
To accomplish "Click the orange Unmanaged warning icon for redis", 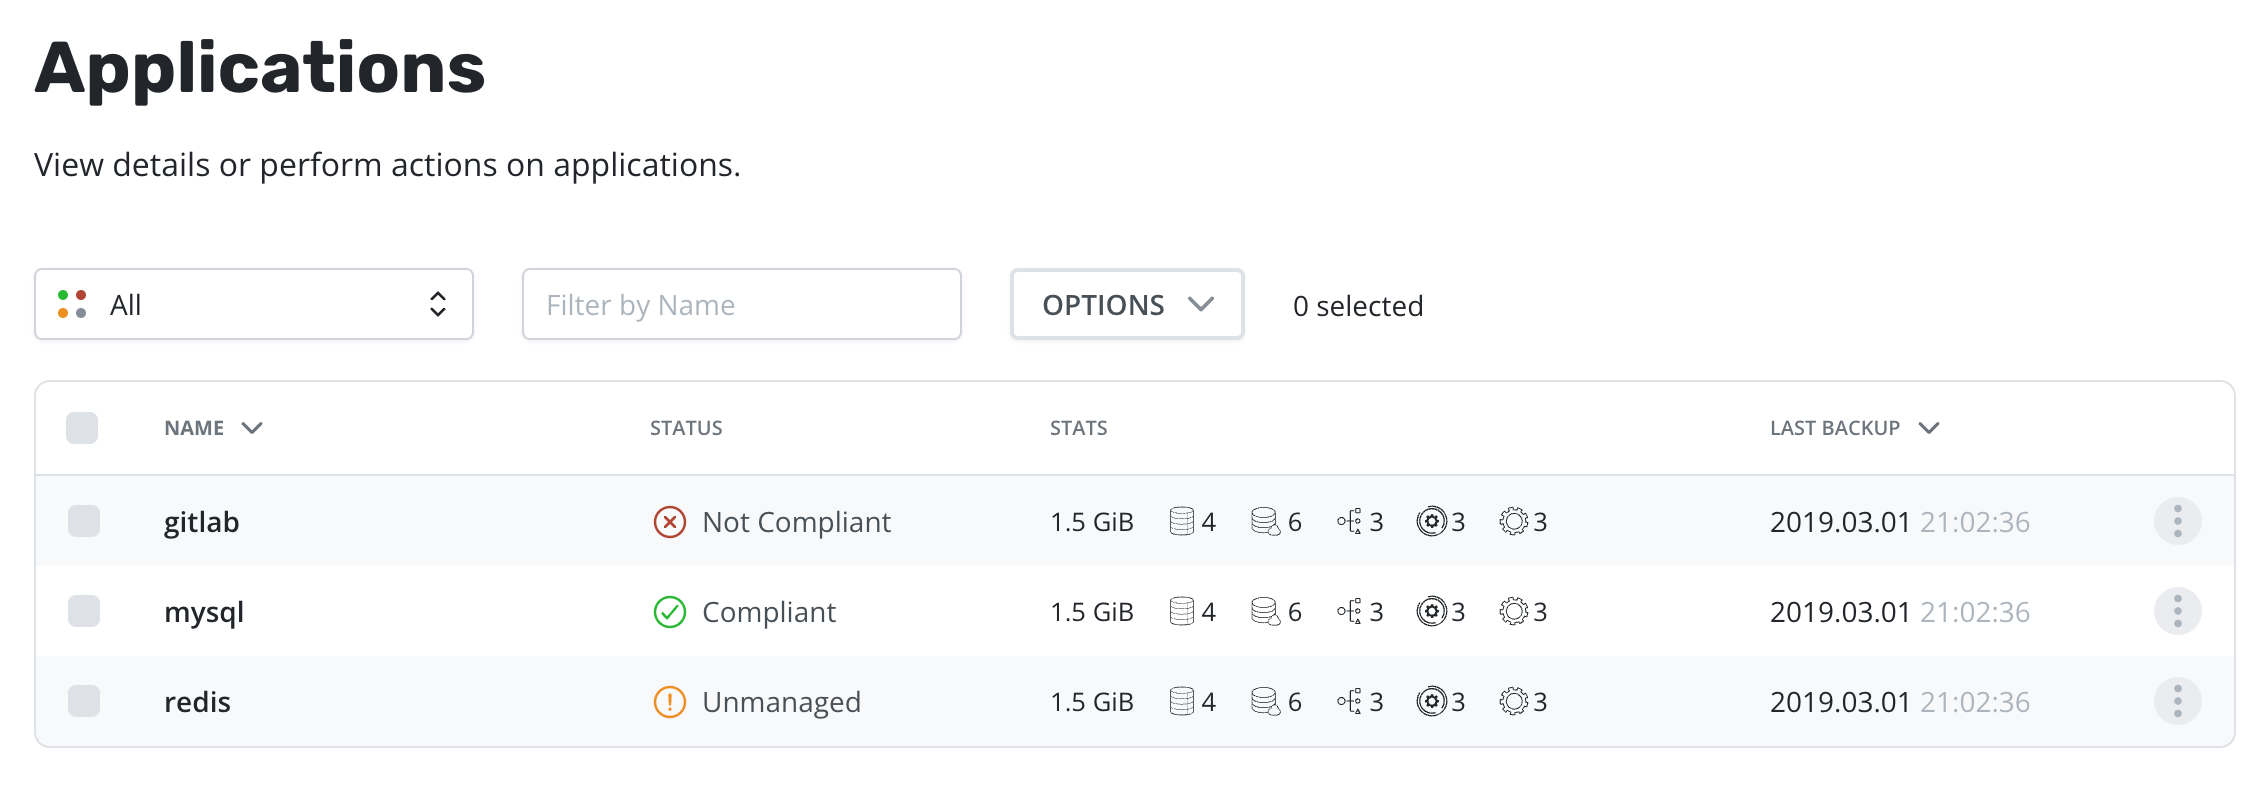I will coord(669,702).
